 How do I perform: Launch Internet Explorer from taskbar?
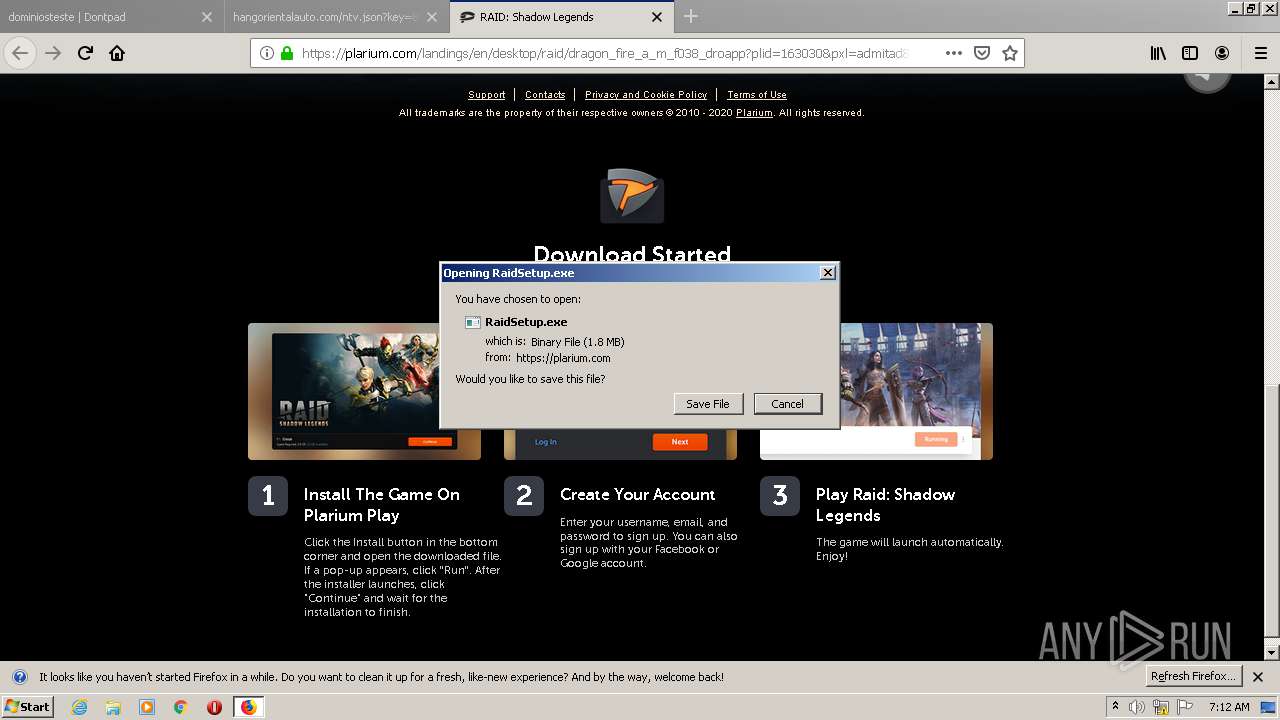coord(80,707)
